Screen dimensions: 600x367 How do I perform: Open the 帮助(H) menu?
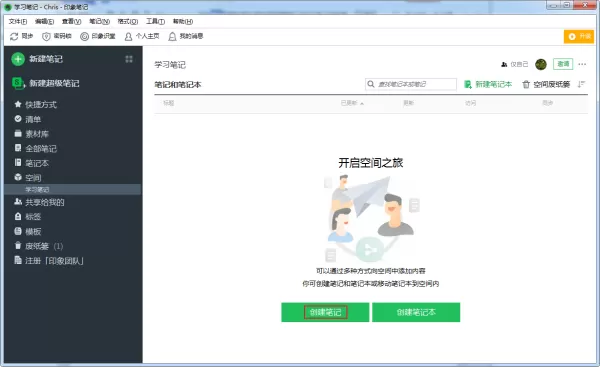point(183,21)
